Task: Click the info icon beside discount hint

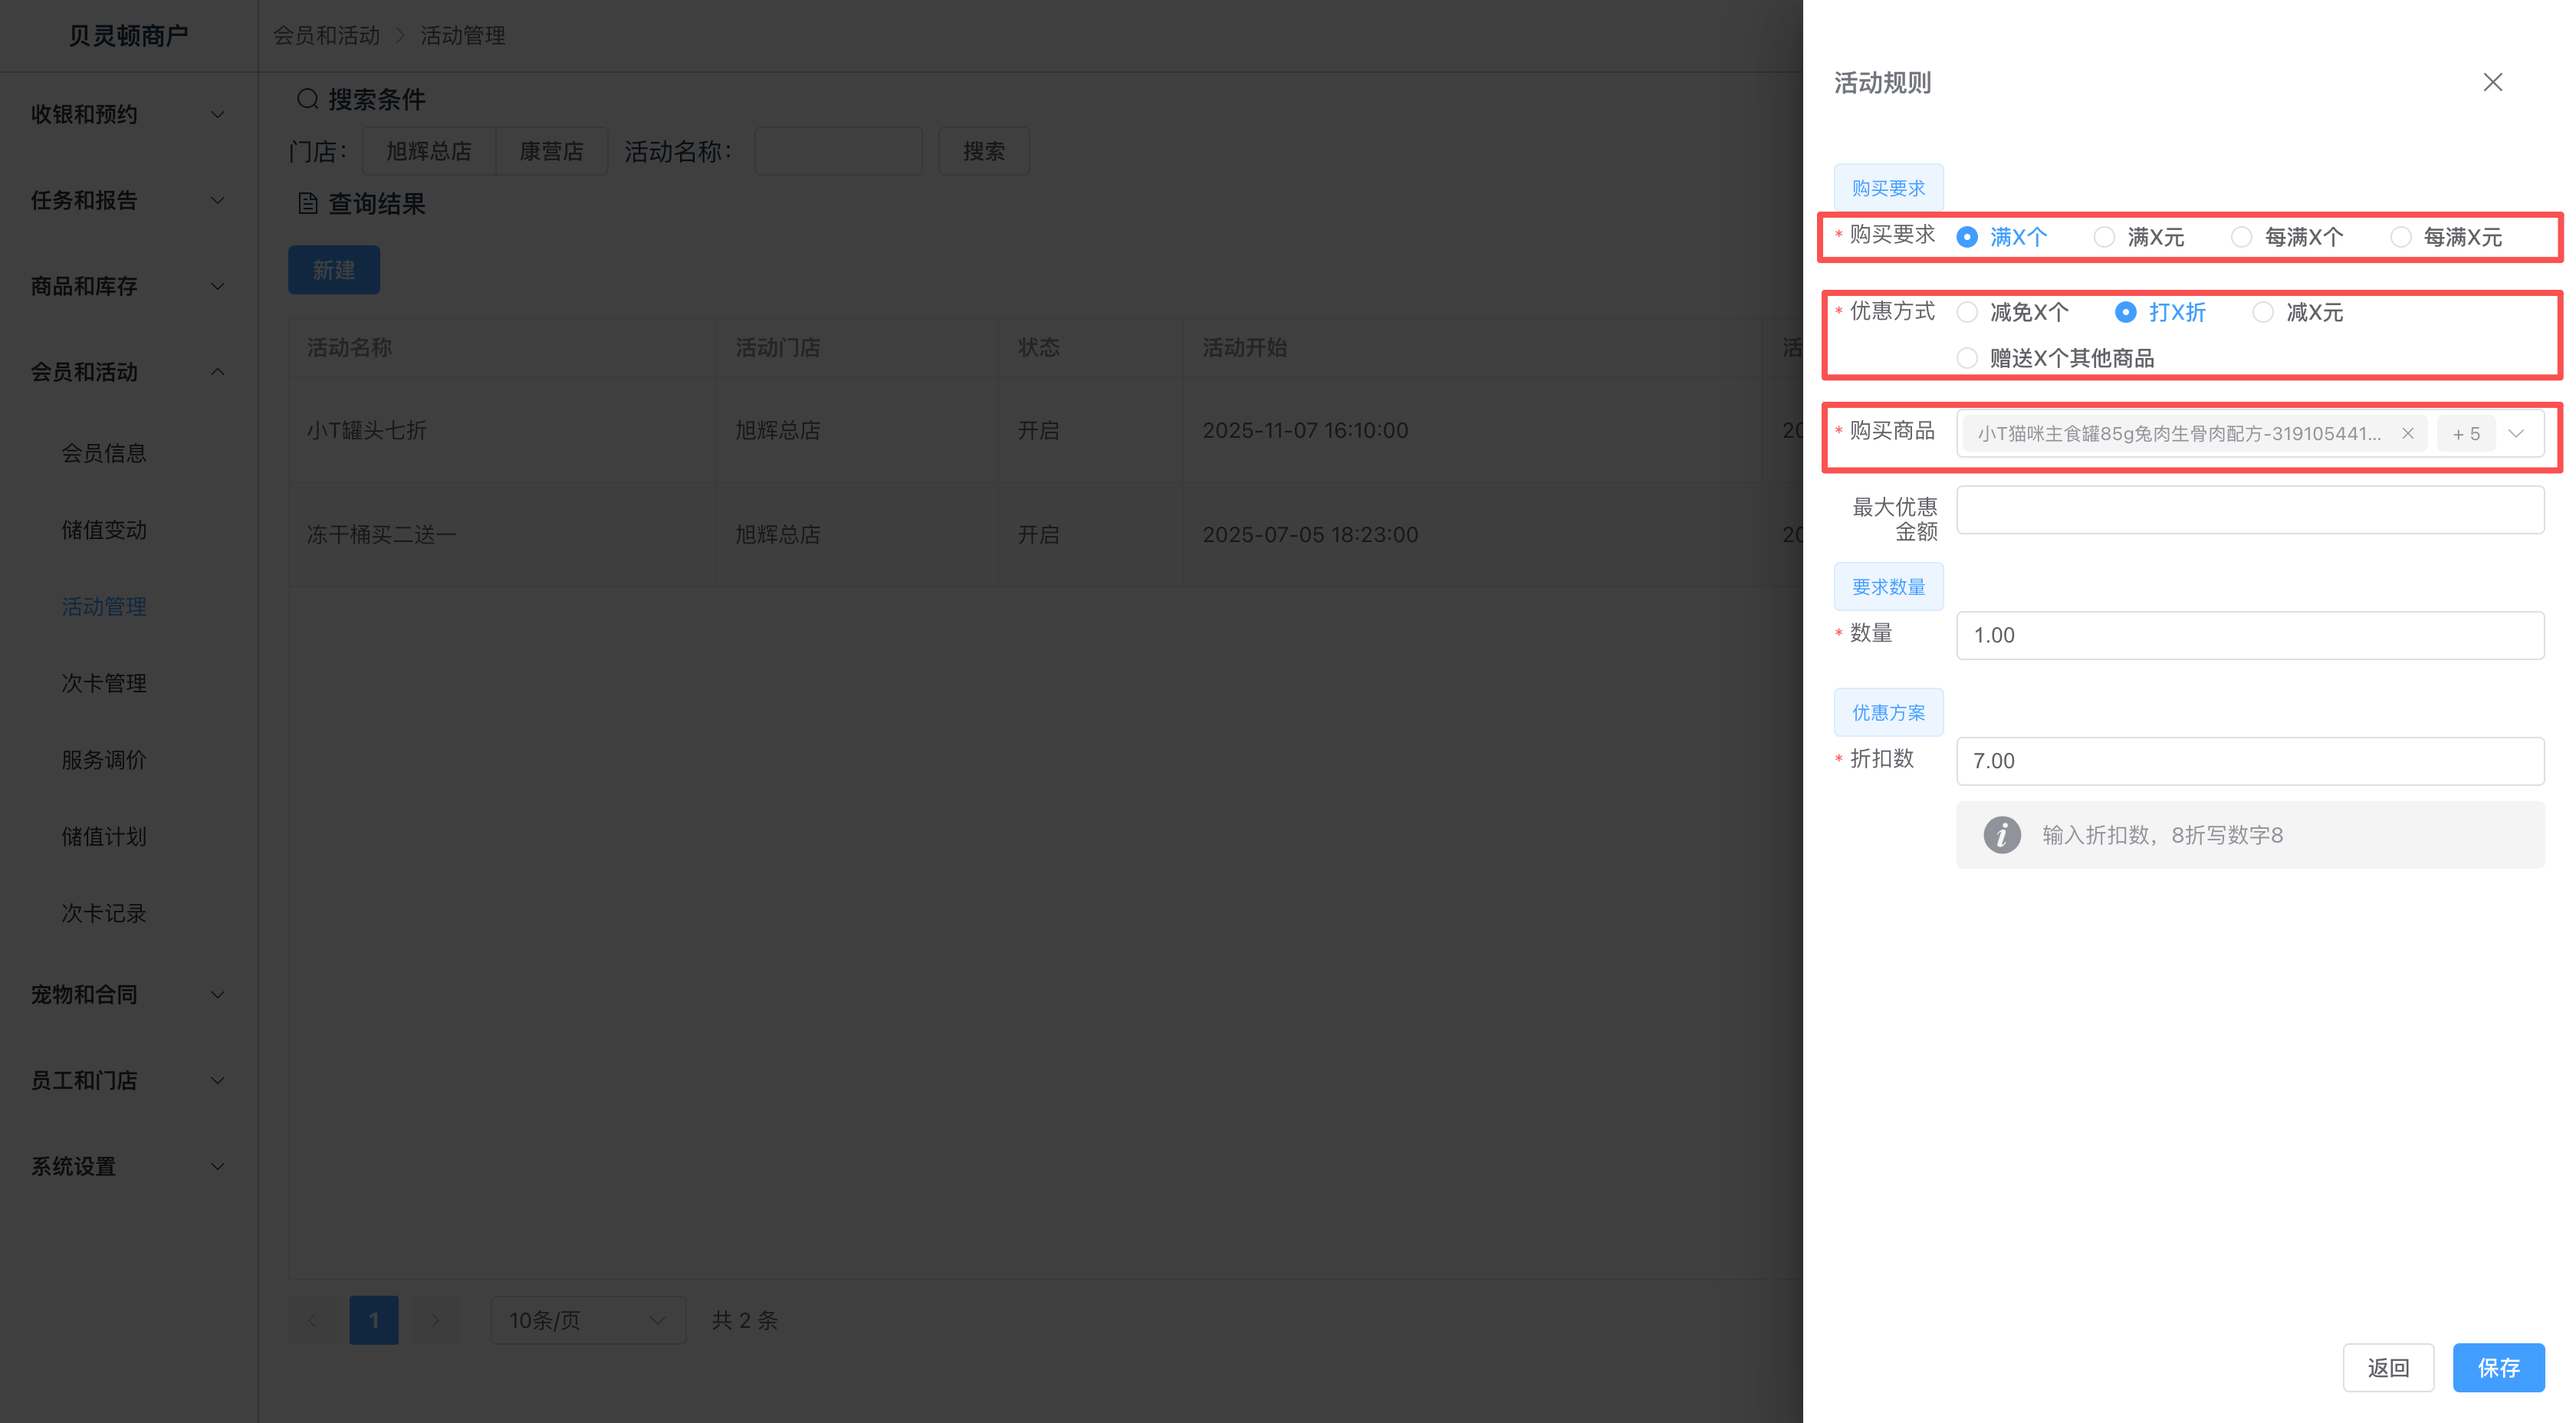Action: [x=2001, y=835]
